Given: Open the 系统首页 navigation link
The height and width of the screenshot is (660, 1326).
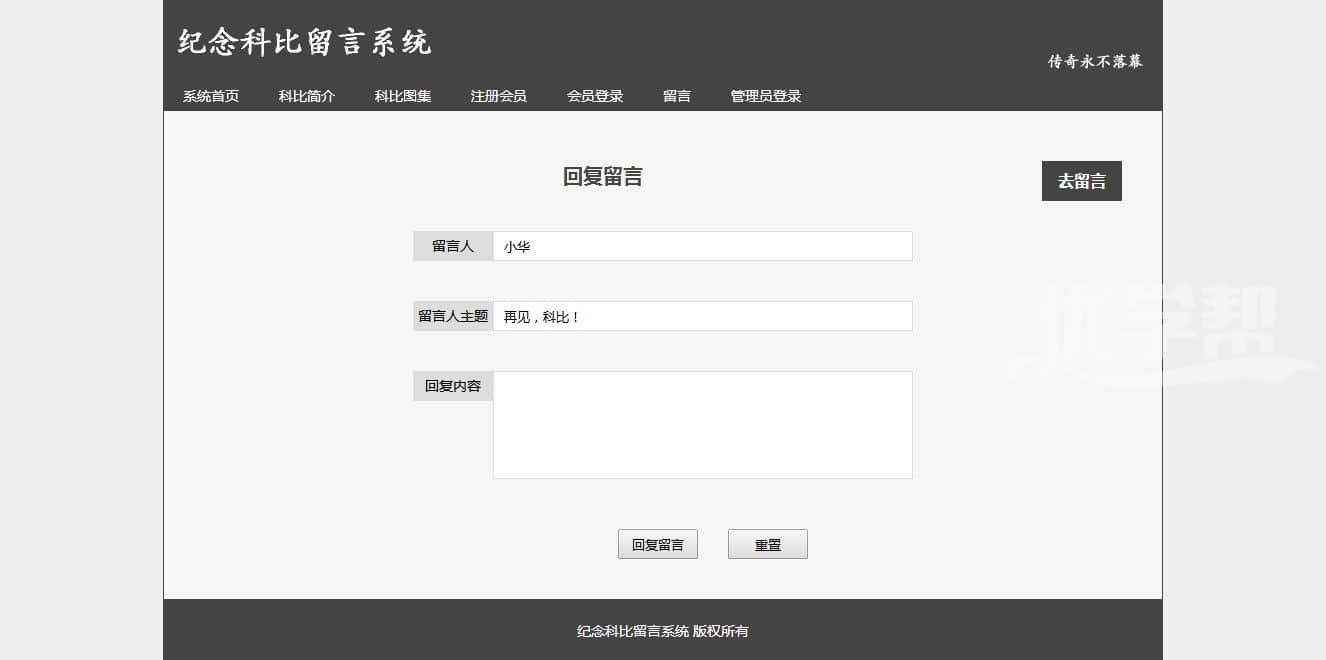Looking at the screenshot, I should 211,96.
